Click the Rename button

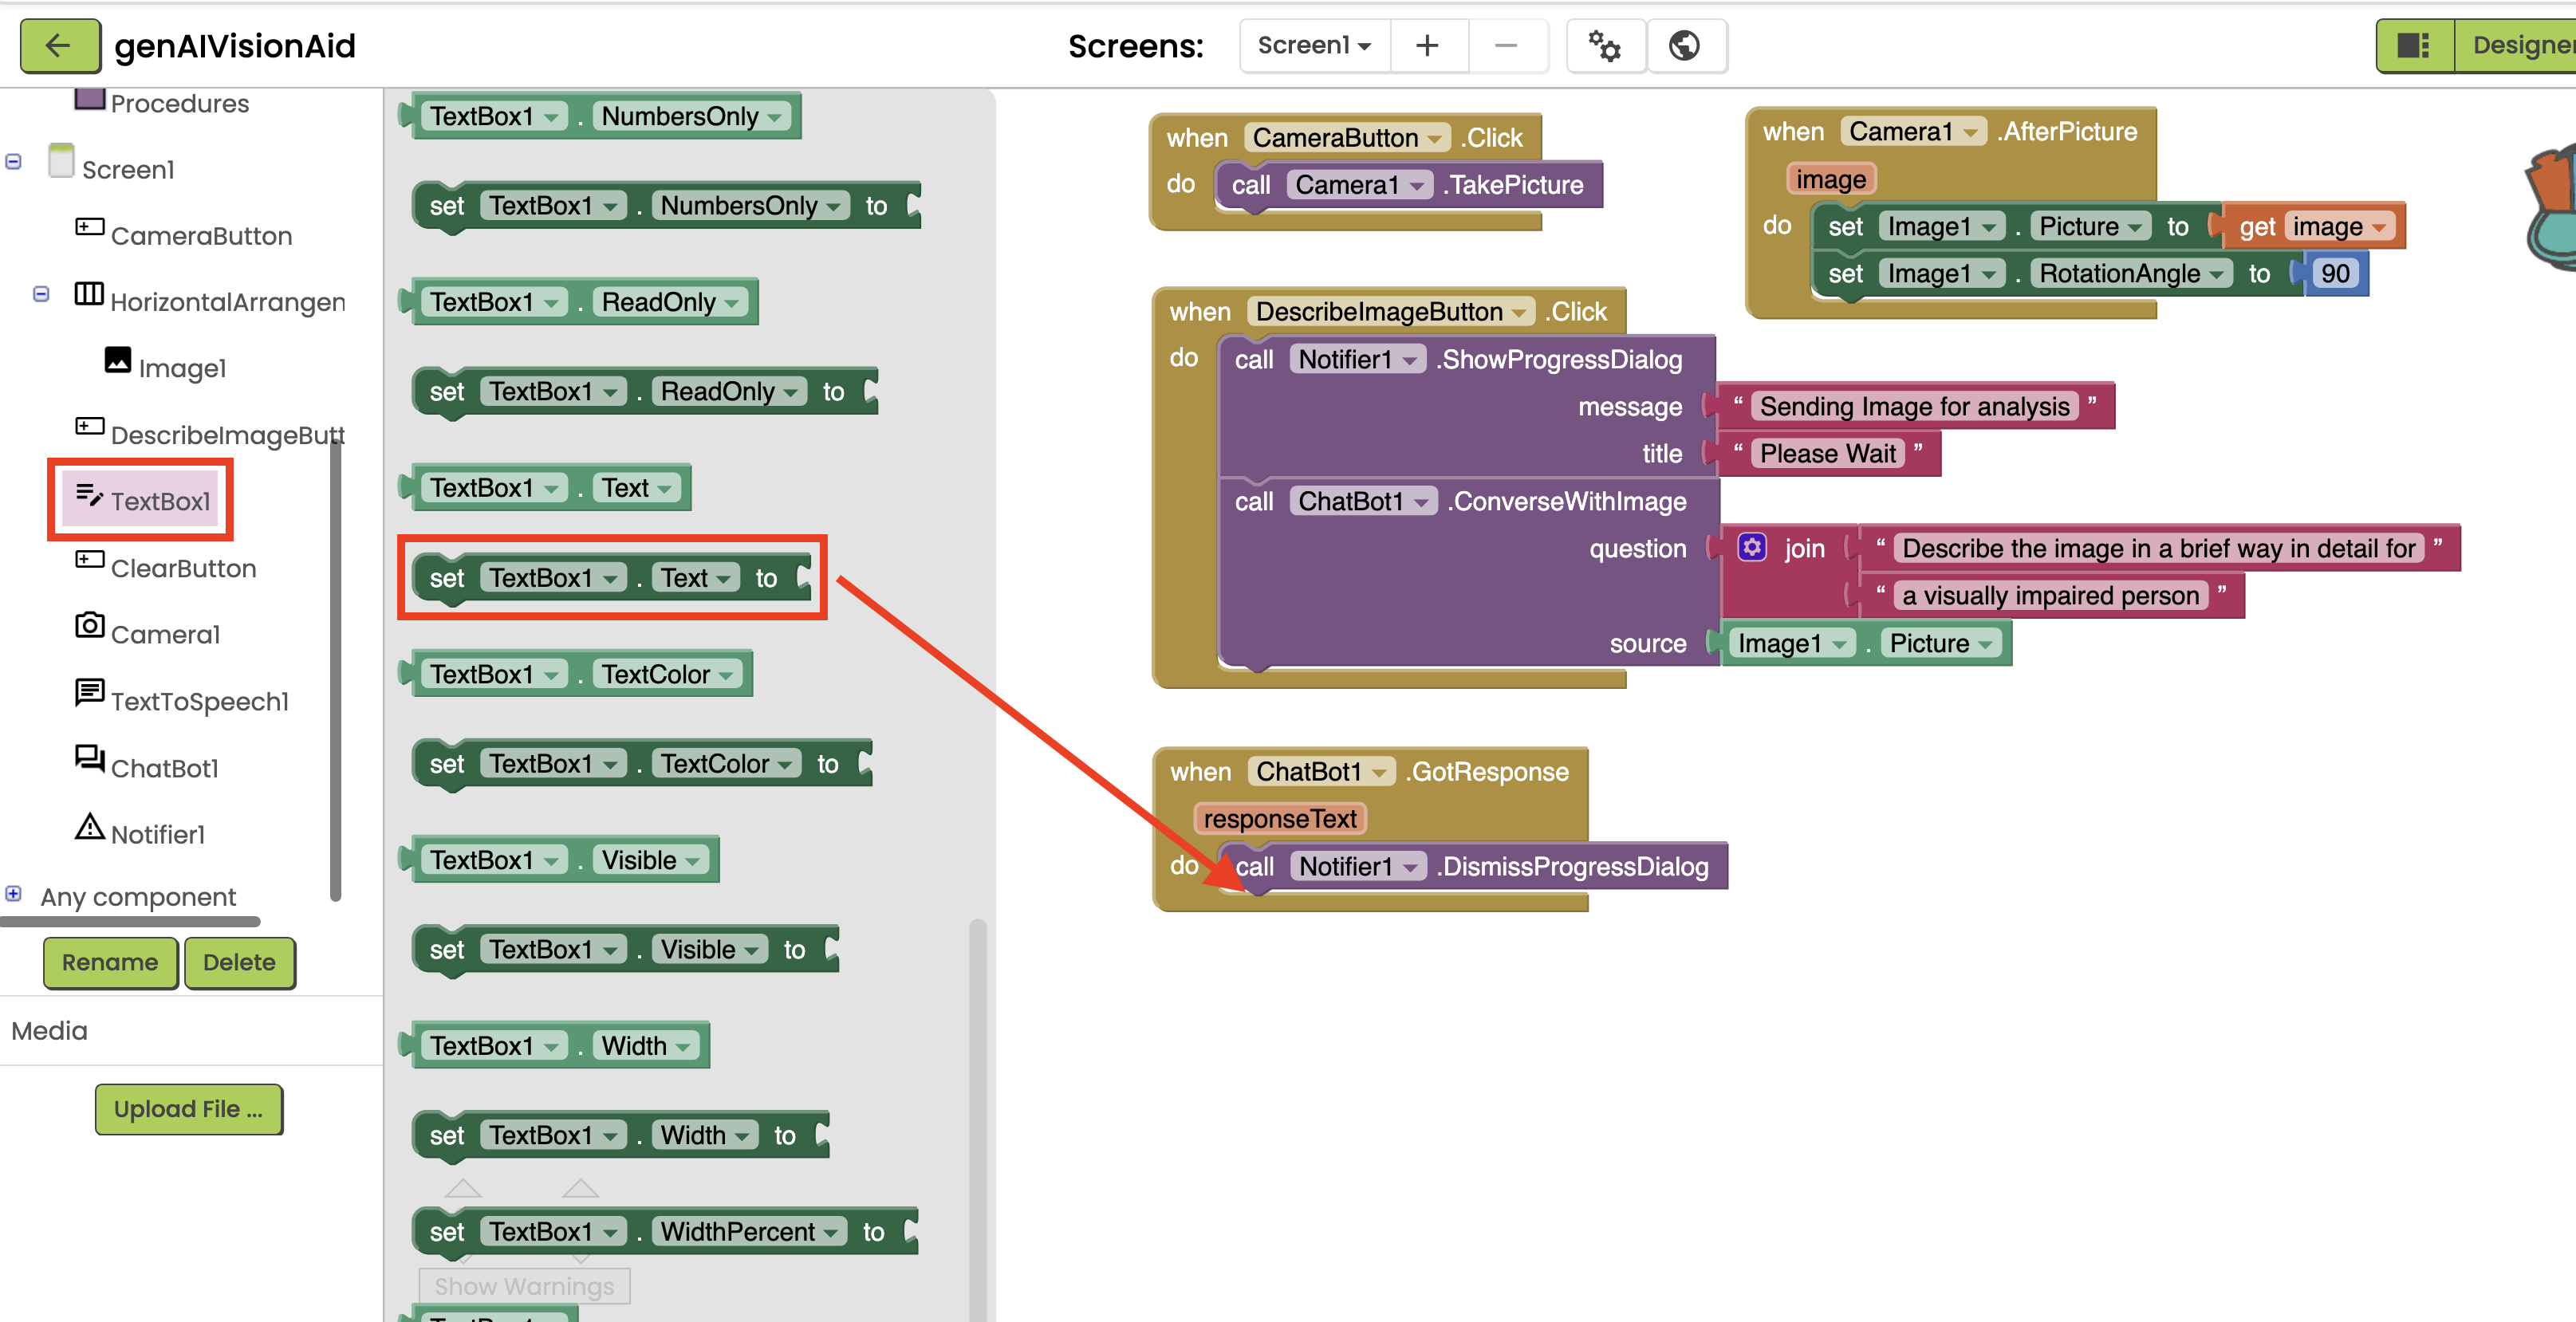pos(110,962)
